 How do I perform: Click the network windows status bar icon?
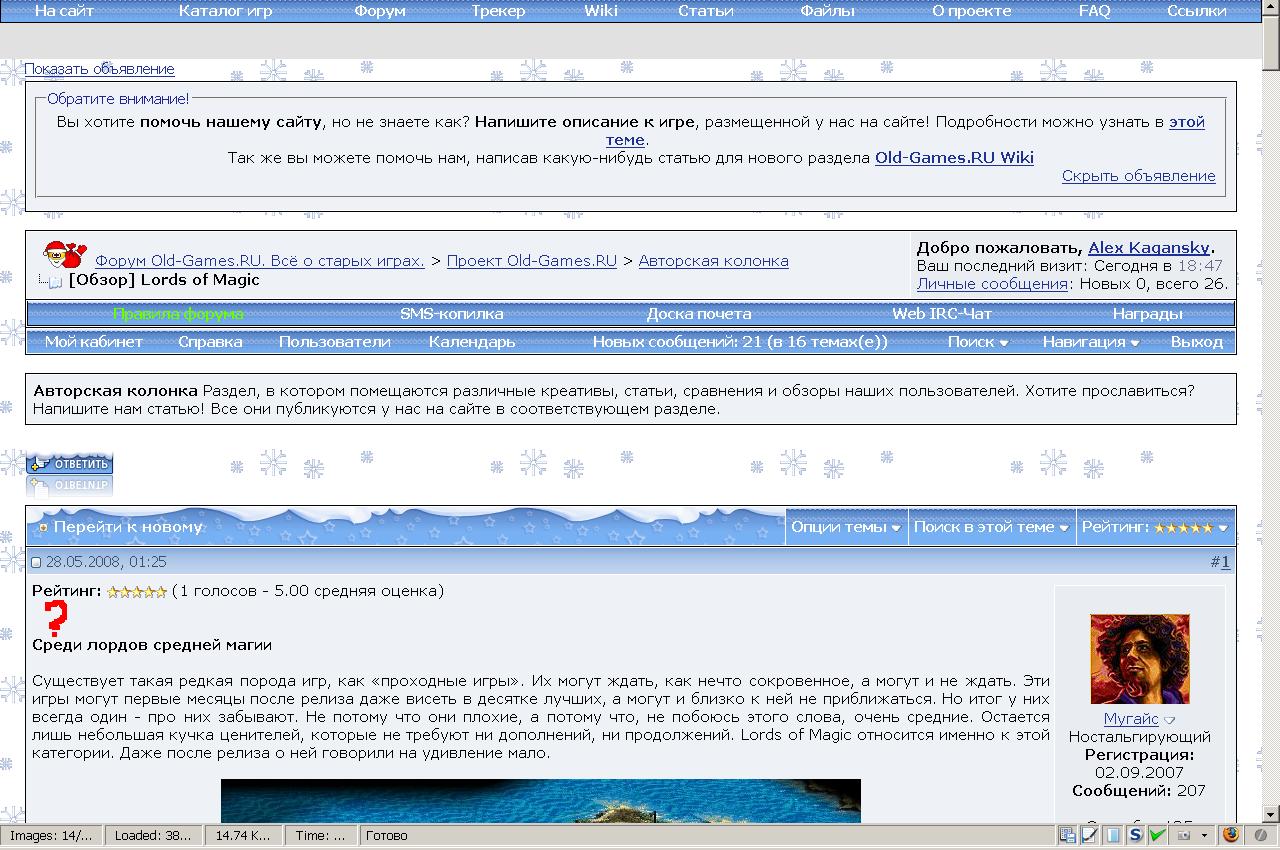(x=1068, y=835)
